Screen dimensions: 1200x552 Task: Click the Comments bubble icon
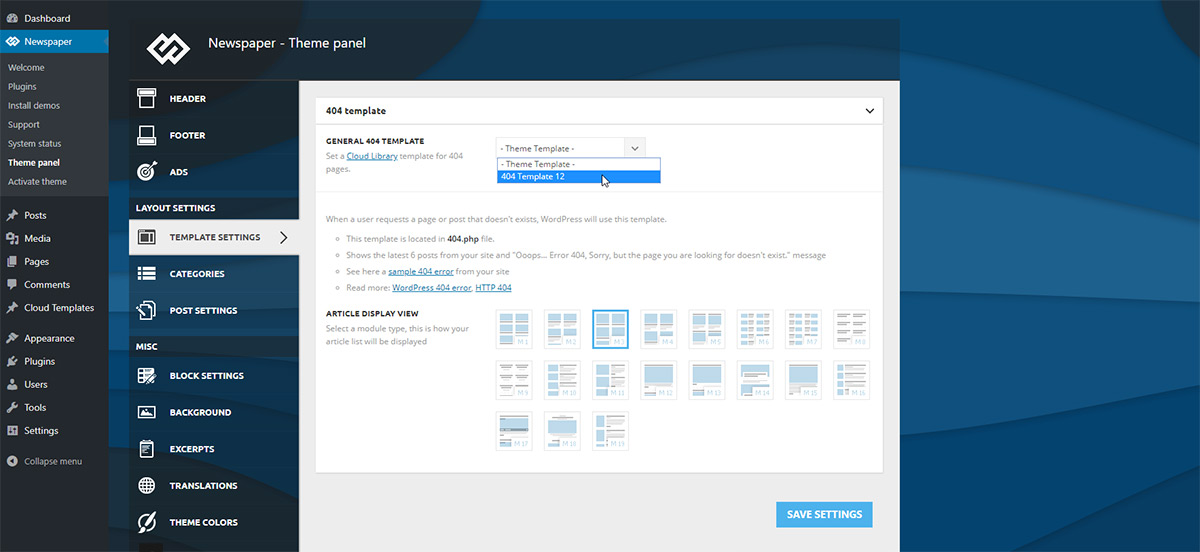tap(12, 285)
